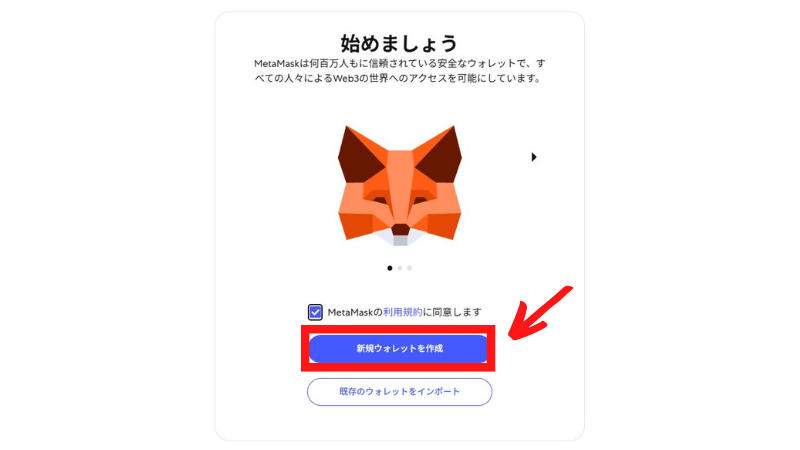
Task: Open the 利用規約 terms link
Action: [403, 312]
